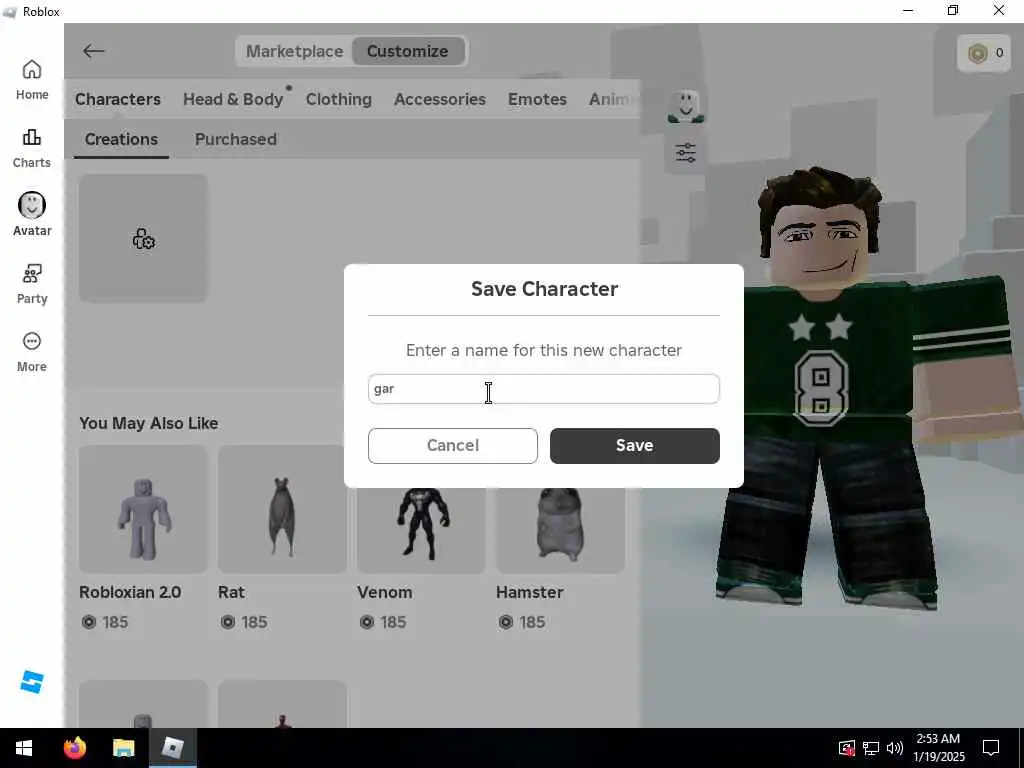Select the Characters tab

coord(118,99)
